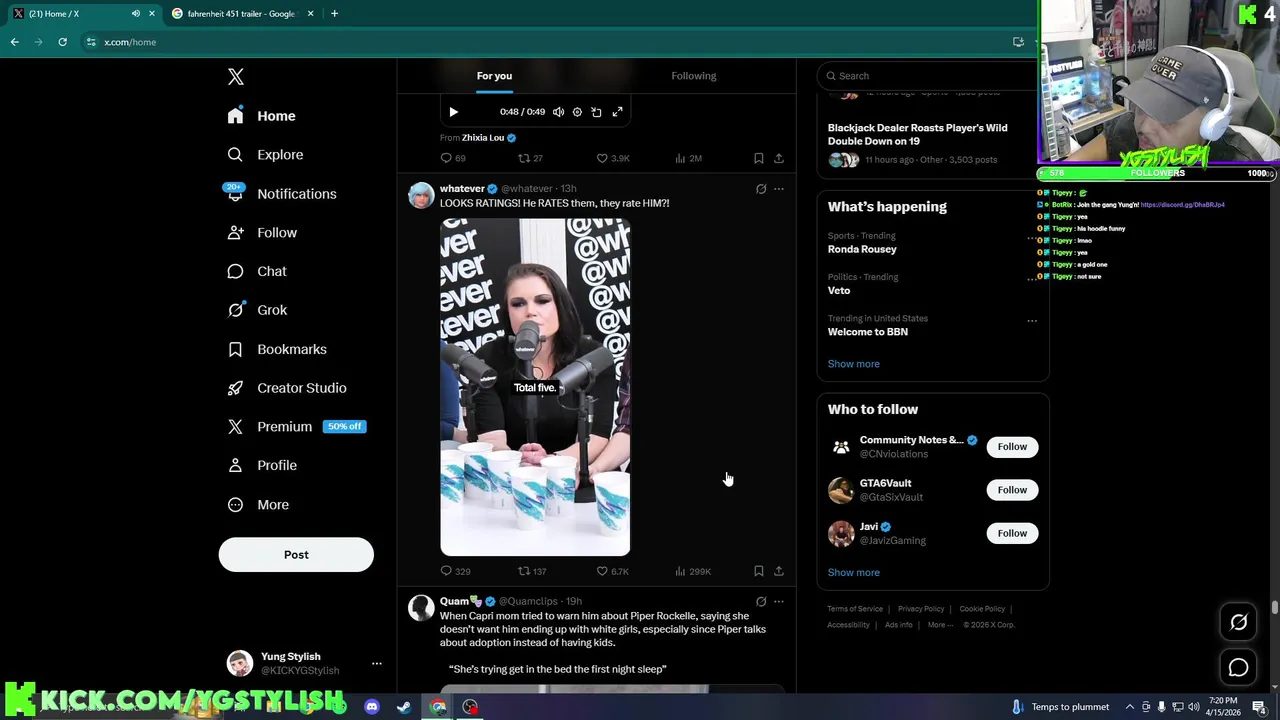This screenshot has height=720, width=1280.
Task: Open more options on whatever post
Action: [779, 189]
